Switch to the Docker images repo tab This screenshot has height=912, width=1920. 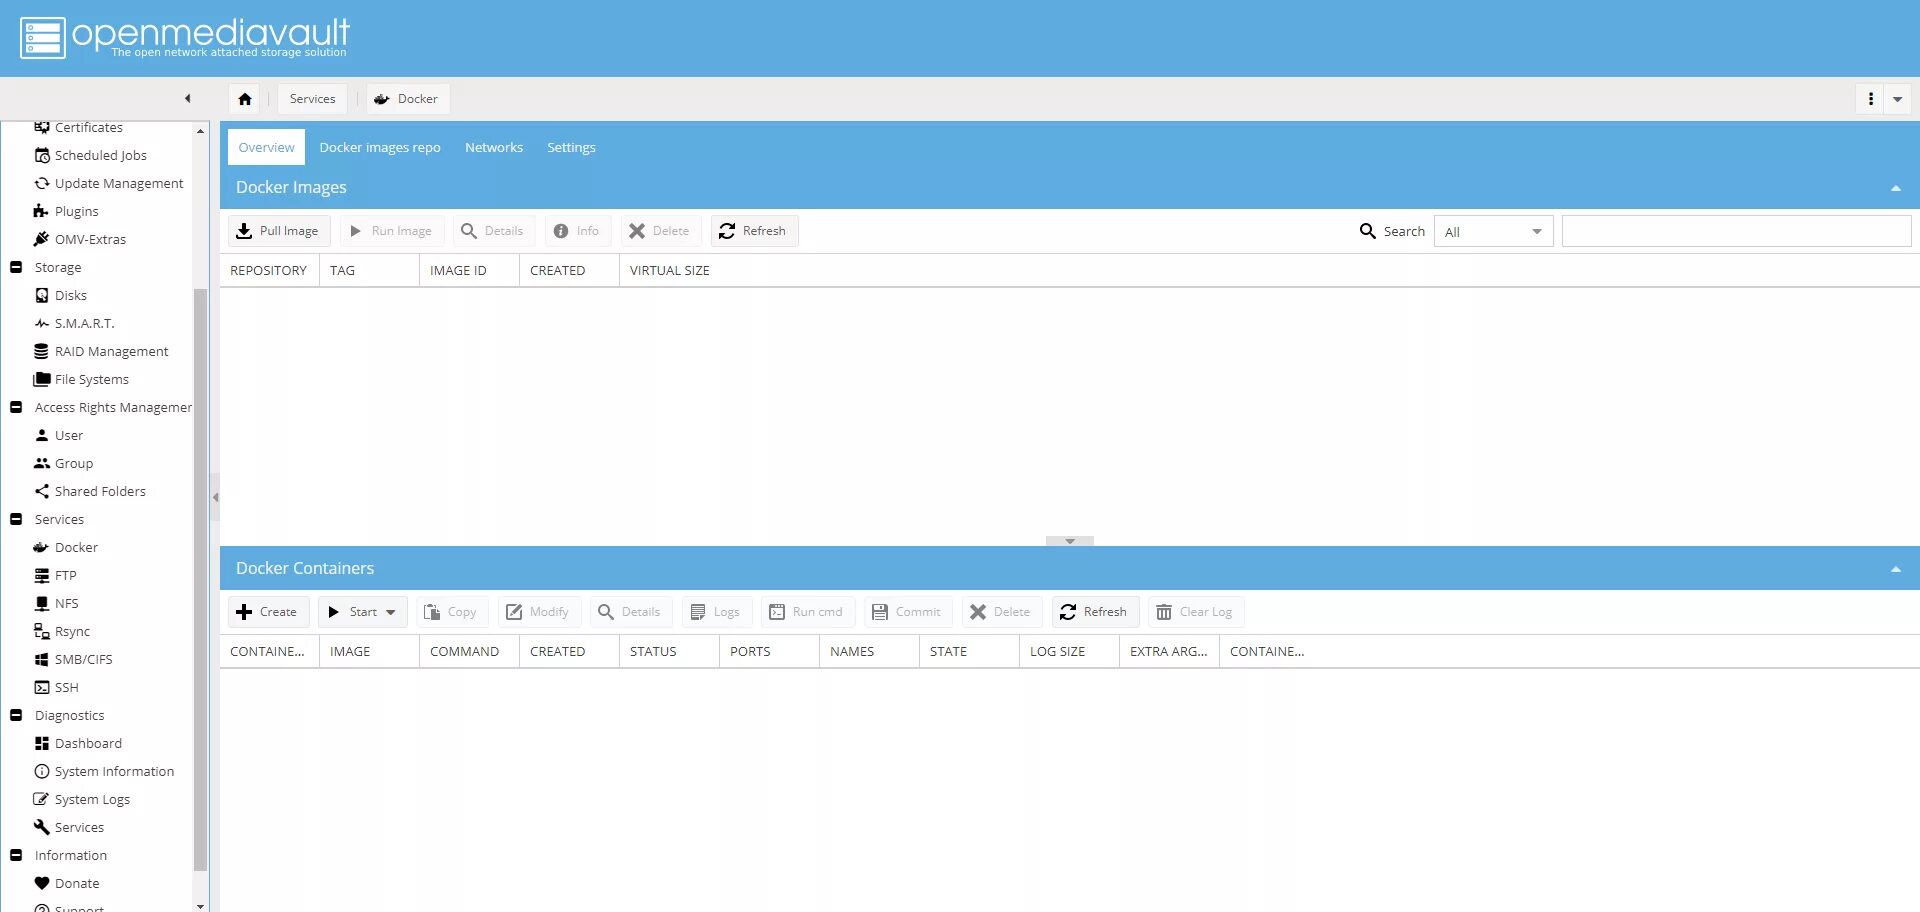[380, 147]
